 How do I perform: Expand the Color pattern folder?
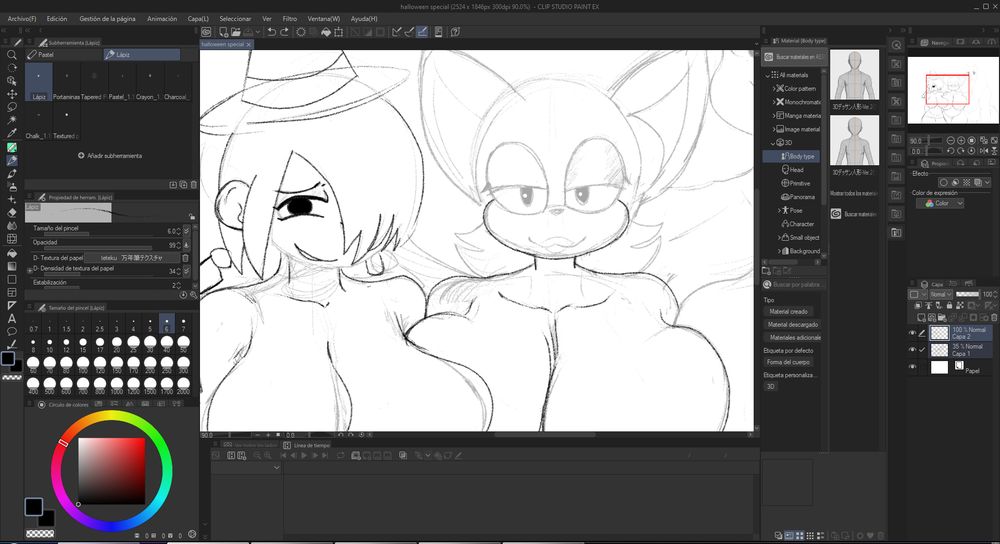coord(774,89)
